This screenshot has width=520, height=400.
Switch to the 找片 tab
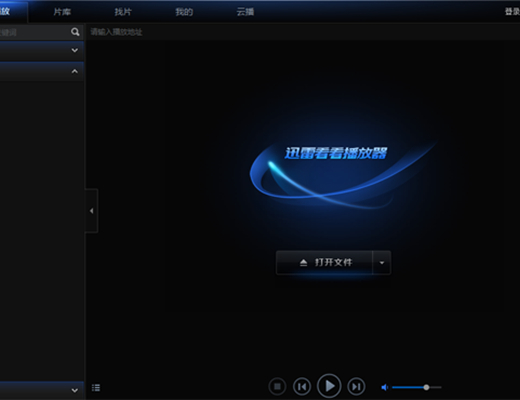pyautogui.click(x=123, y=12)
